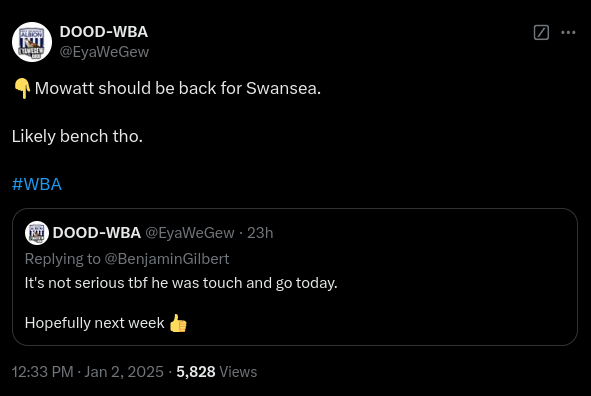This screenshot has width=591, height=396.
Task: Open the @BenjaminGilbert mention
Action: click(x=167, y=259)
